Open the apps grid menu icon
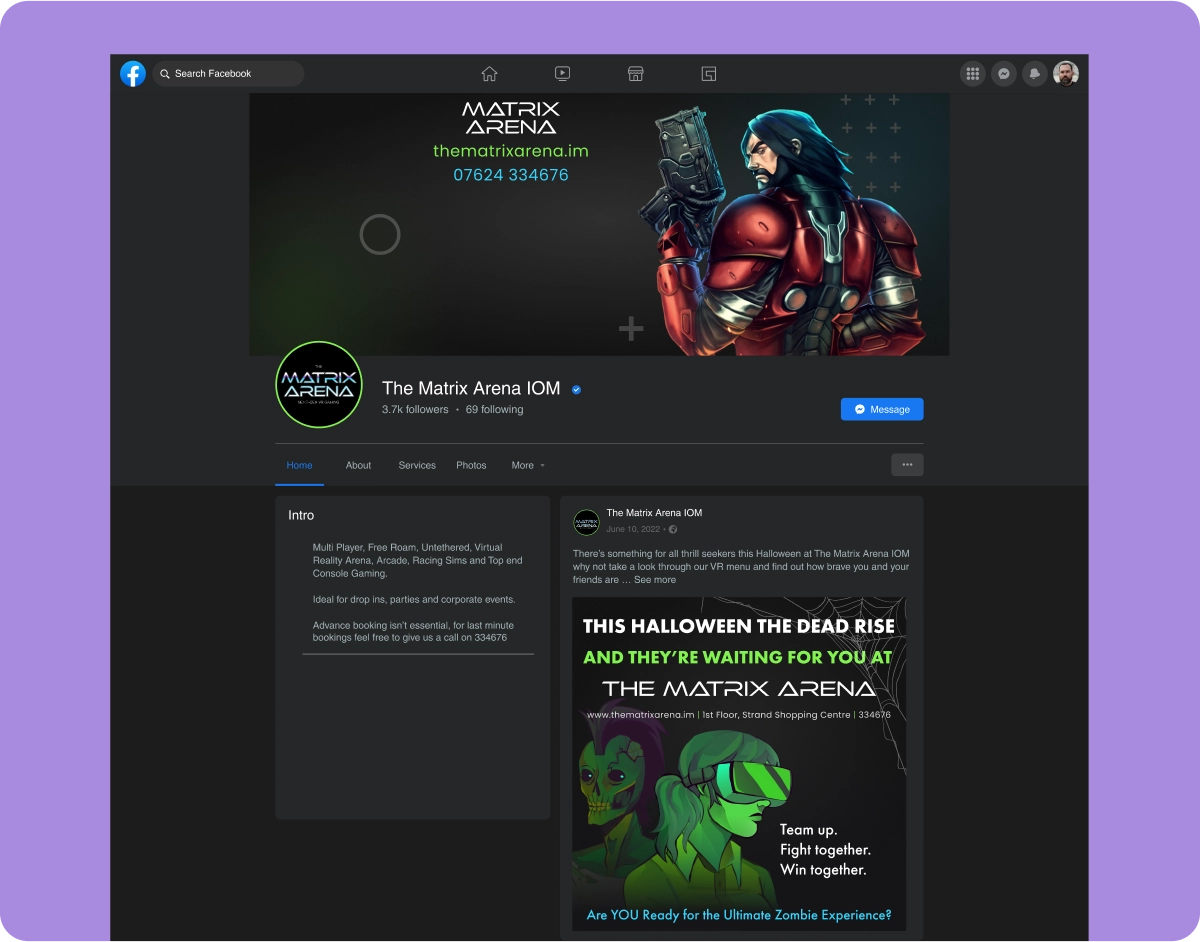 tap(972, 74)
